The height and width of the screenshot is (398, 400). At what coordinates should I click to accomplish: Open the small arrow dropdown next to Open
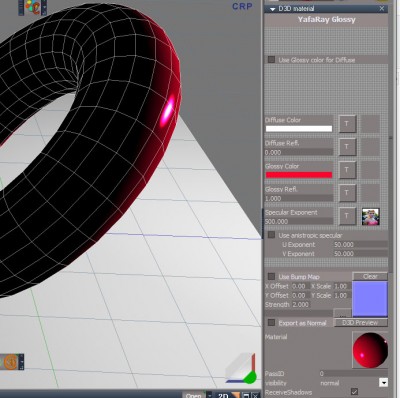click(x=209, y=395)
